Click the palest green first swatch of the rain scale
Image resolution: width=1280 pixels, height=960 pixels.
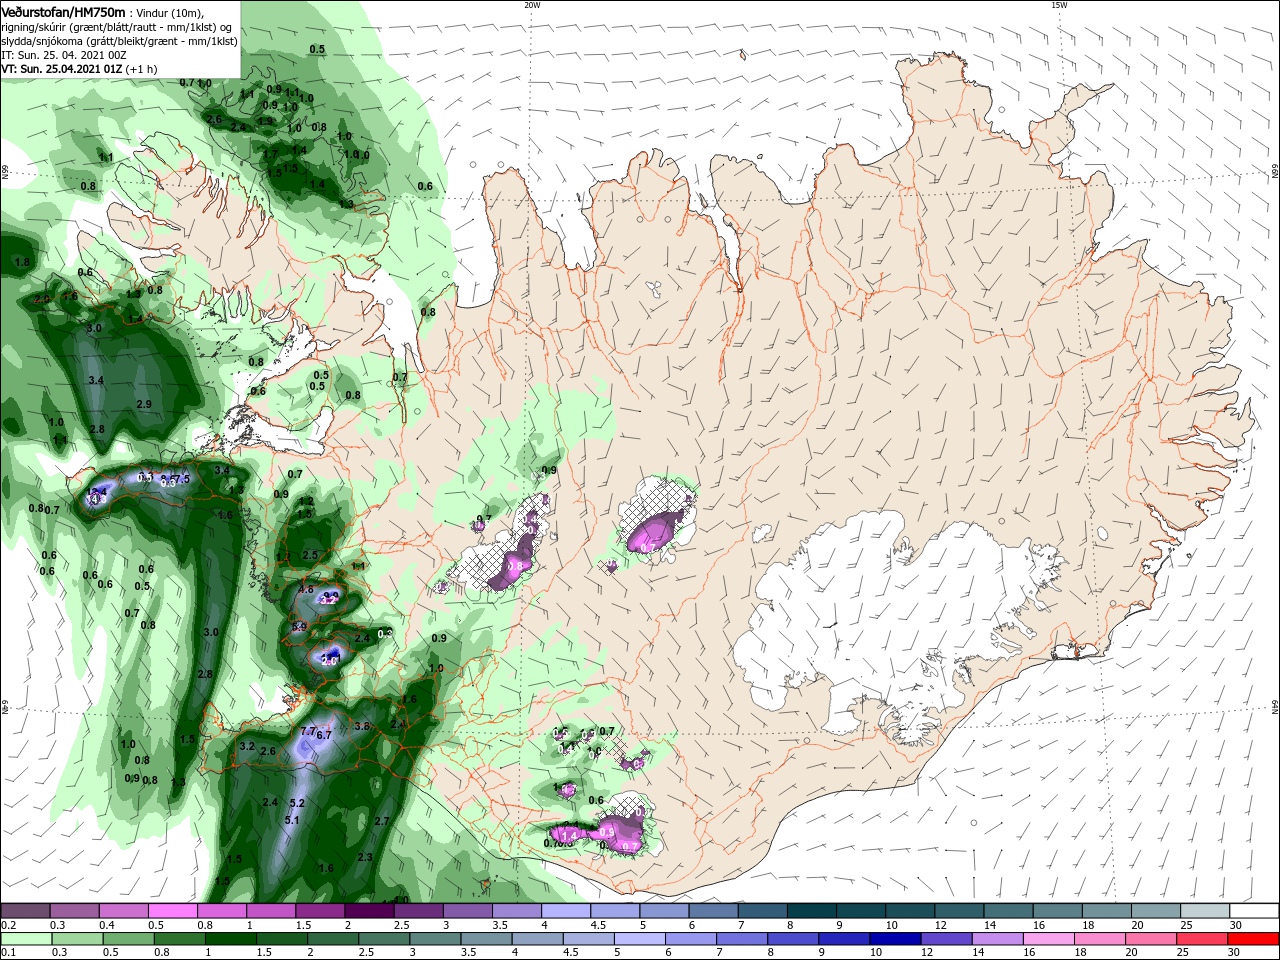pyautogui.click(x=27, y=939)
